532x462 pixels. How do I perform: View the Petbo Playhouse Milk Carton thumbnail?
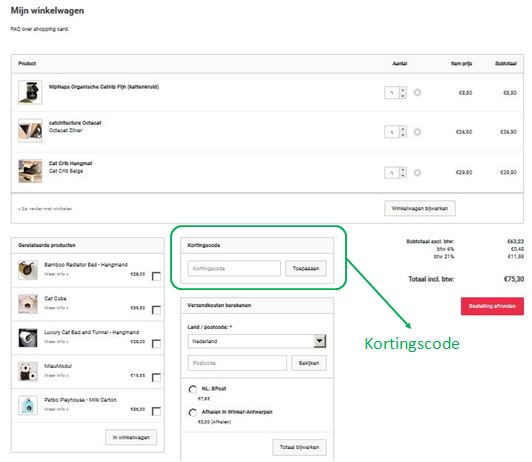(28, 405)
